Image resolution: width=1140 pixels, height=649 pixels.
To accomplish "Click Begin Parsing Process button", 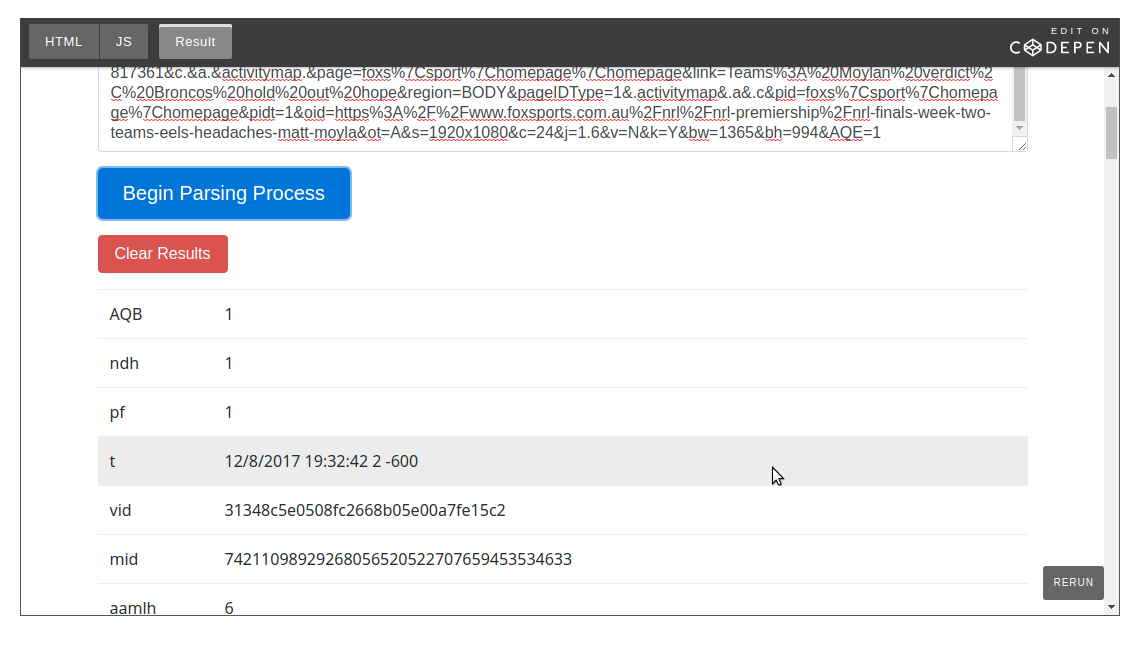I will [x=224, y=193].
